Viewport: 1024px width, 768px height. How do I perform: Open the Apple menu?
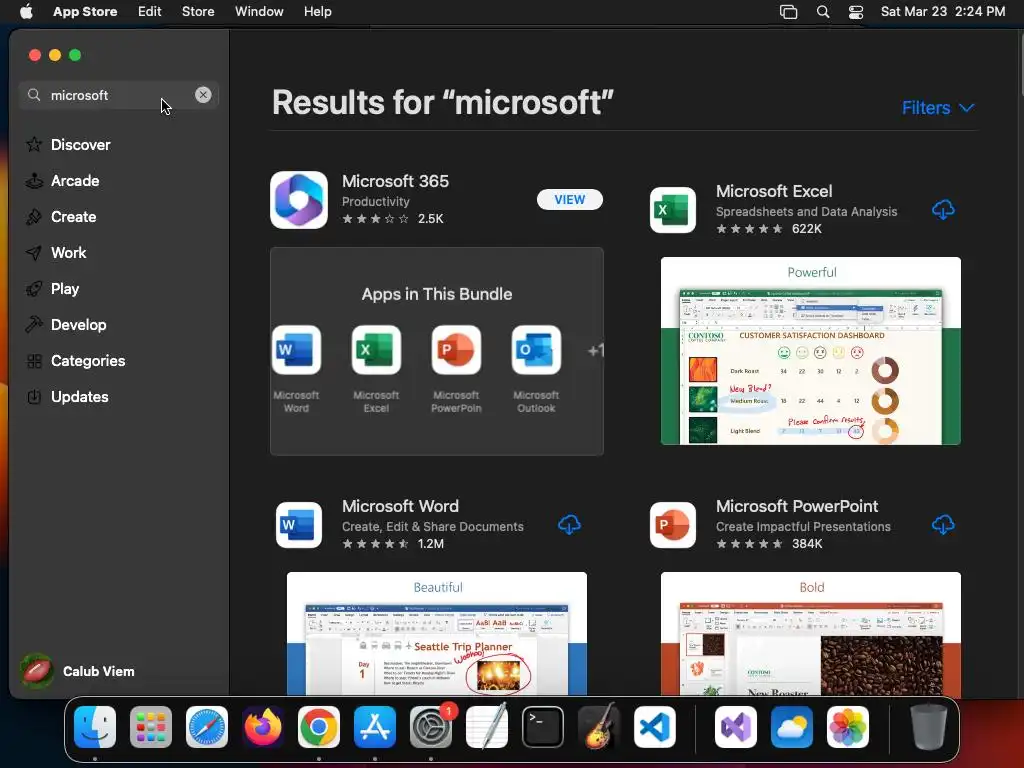(x=26, y=11)
